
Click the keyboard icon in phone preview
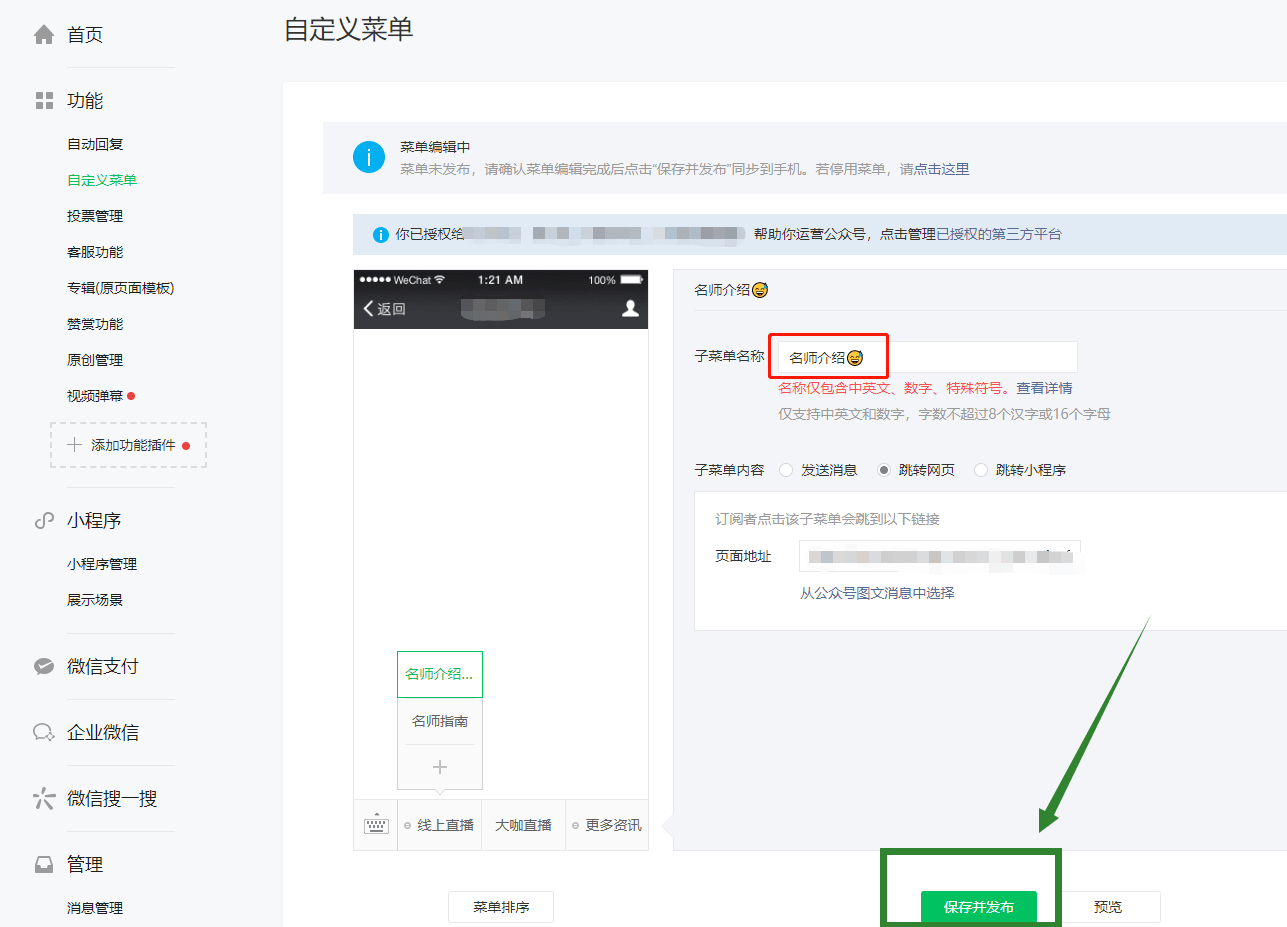(x=376, y=825)
